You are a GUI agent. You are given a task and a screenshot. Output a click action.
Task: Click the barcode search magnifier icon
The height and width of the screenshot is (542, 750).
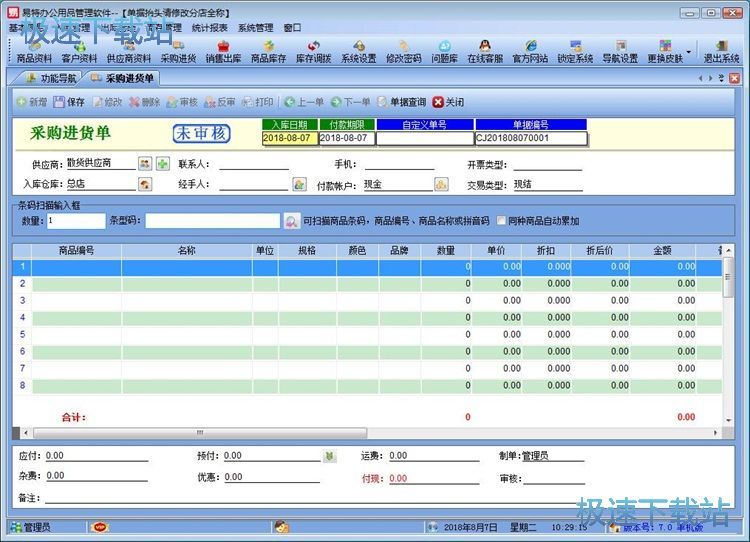(x=291, y=221)
